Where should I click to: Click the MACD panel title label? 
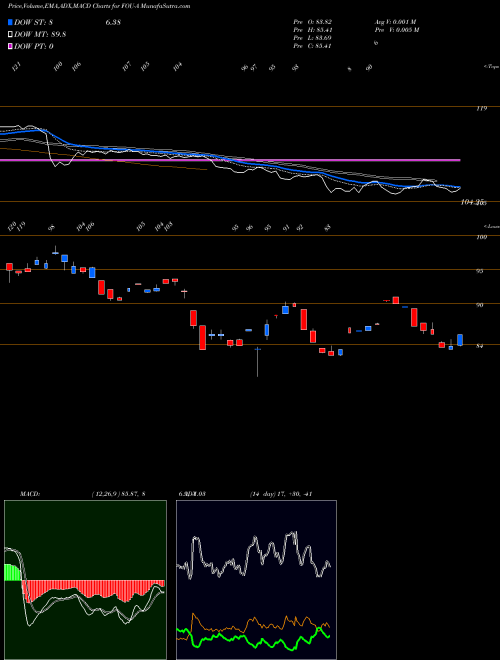coord(29,494)
